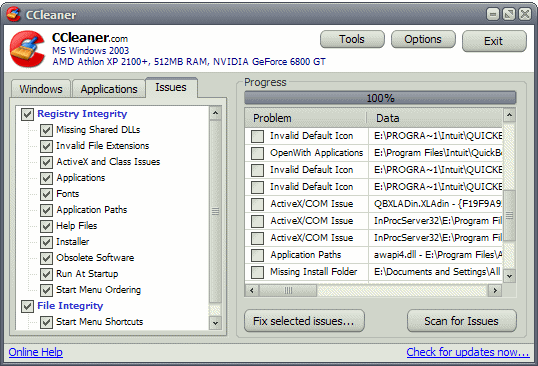Check the Missing Install Folder row
The height and width of the screenshot is (366, 538).
257,272
